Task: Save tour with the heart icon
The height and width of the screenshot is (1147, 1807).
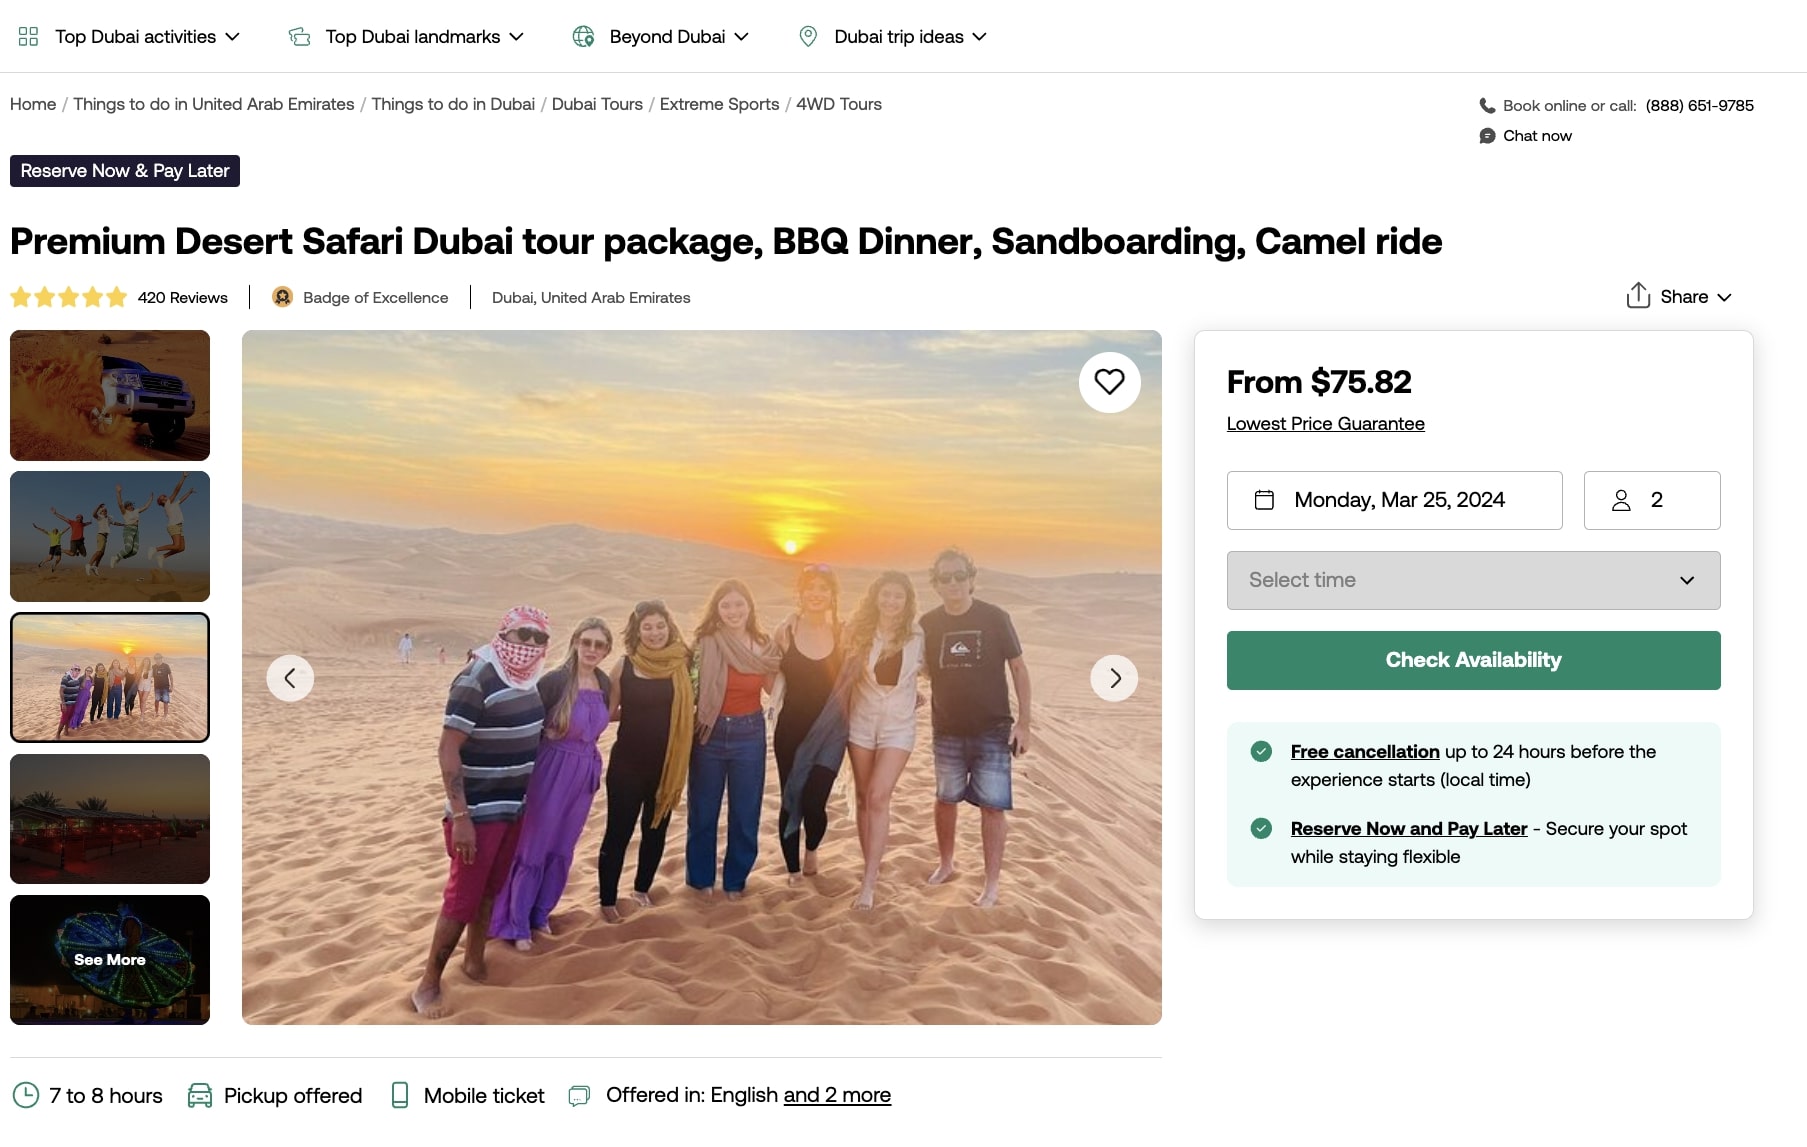Action: pyautogui.click(x=1109, y=382)
